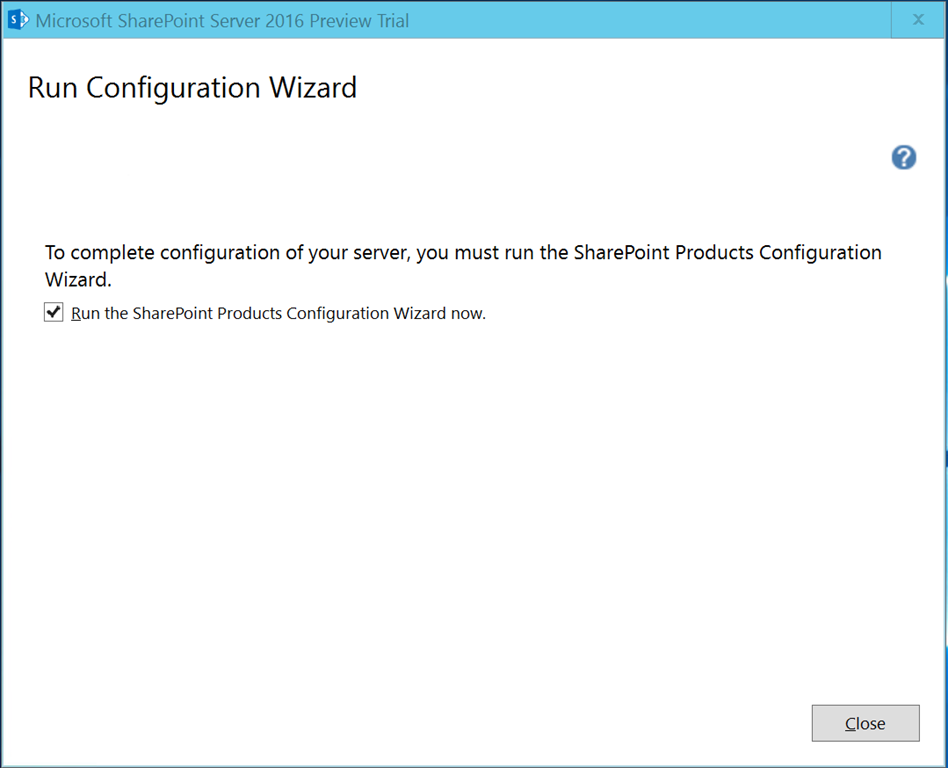The image size is (948, 768).
Task: Toggle the checkmark box beside 'Run the SharePoint'
Action: pos(53,313)
